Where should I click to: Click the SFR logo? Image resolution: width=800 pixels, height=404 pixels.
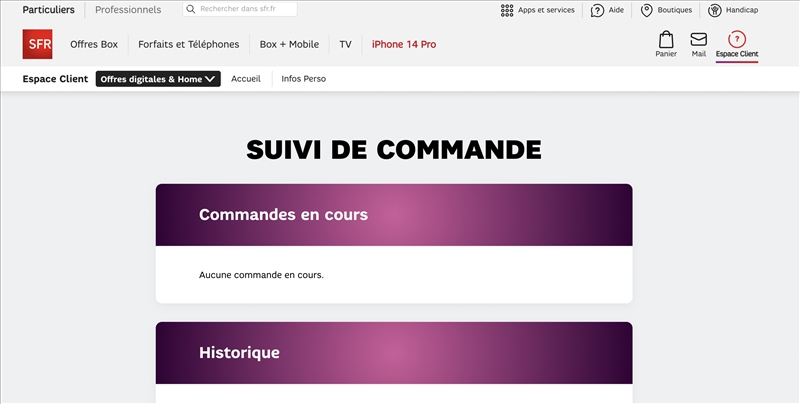click(x=37, y=44)
